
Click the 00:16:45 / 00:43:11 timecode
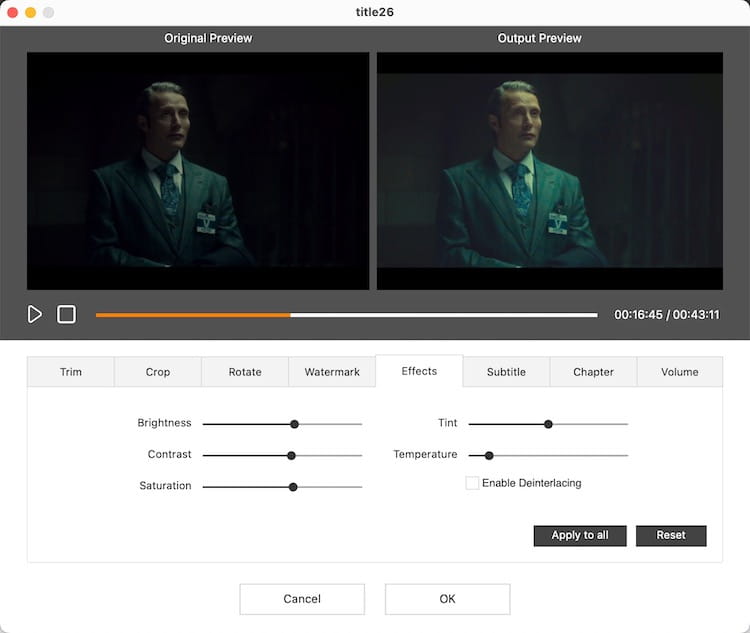tap(667, 315)
